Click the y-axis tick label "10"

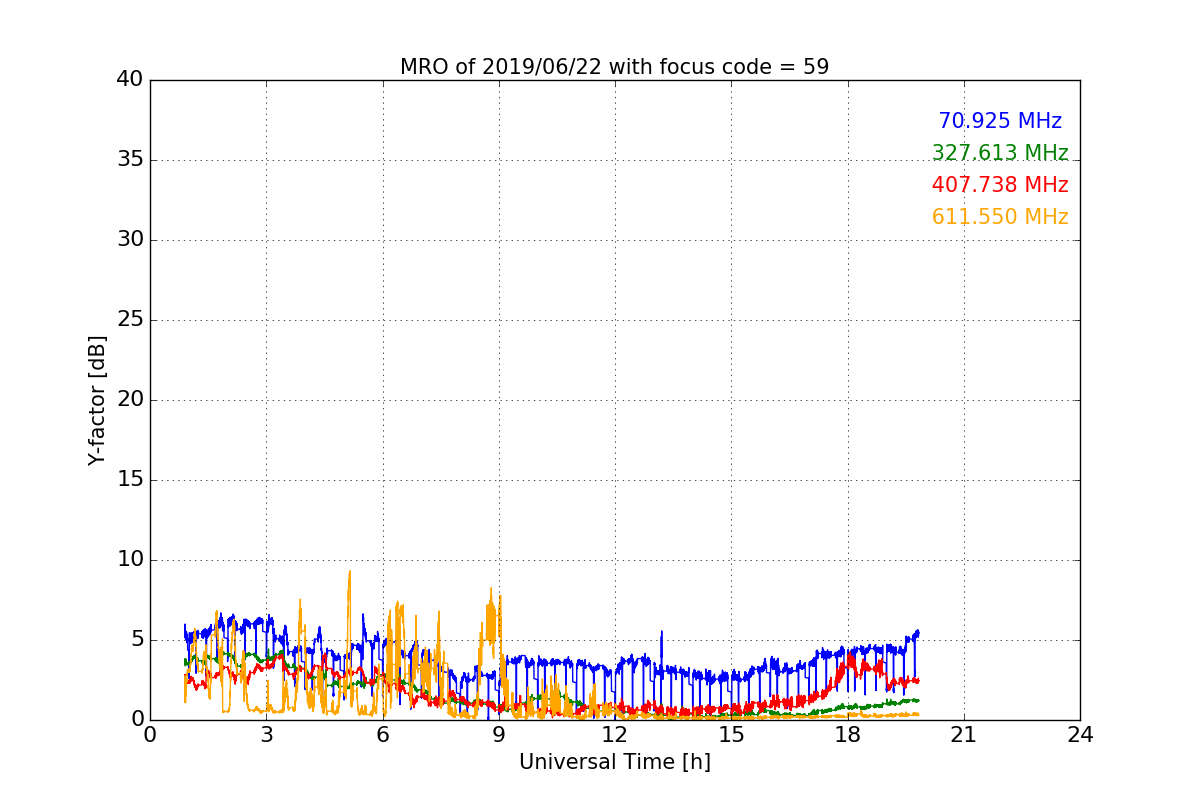tap(130, 560)
